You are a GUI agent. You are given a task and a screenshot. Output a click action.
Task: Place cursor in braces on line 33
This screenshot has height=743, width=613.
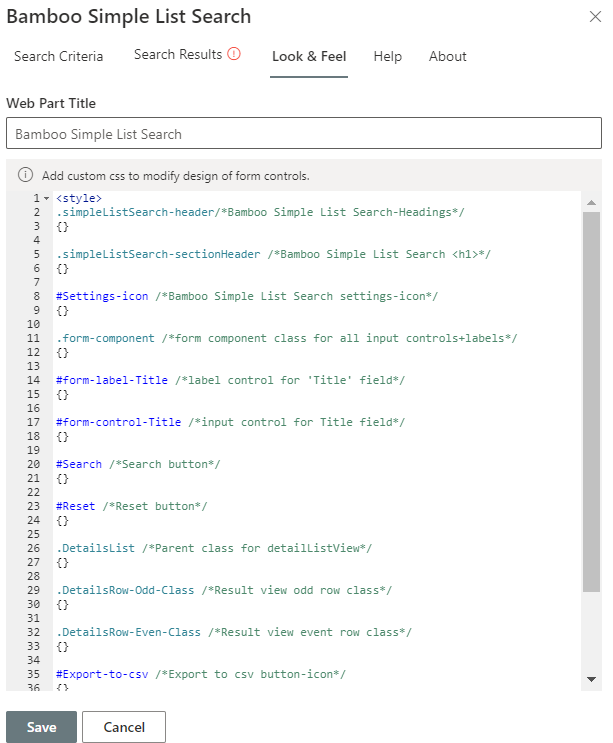click(63, 646)
